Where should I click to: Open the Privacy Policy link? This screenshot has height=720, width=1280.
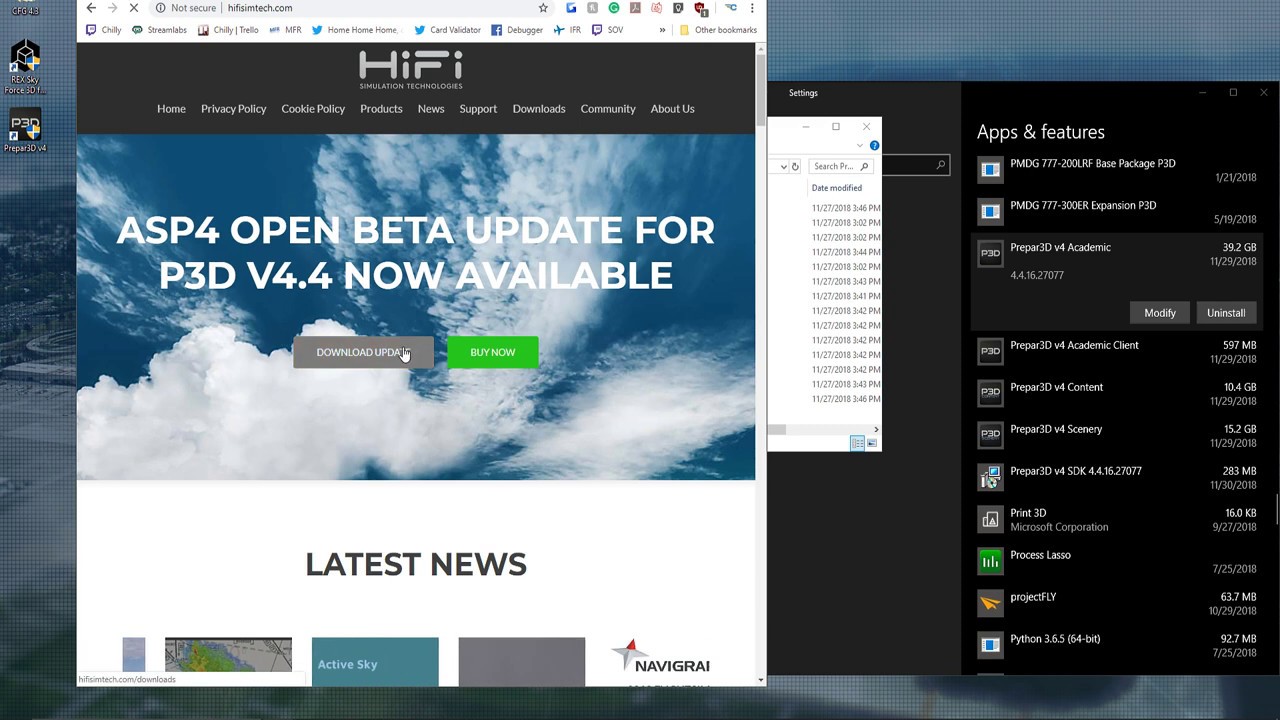coord(233,108)
